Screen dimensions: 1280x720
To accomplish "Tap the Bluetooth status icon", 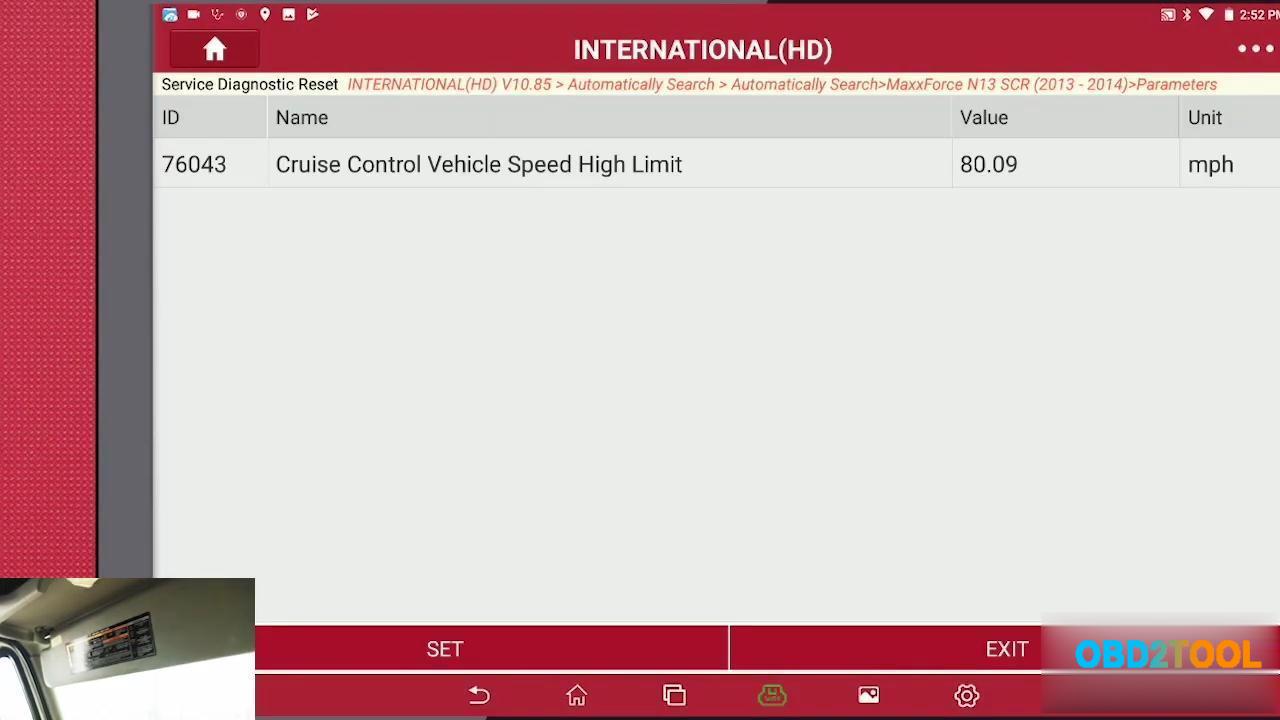I will (1187, 14).
